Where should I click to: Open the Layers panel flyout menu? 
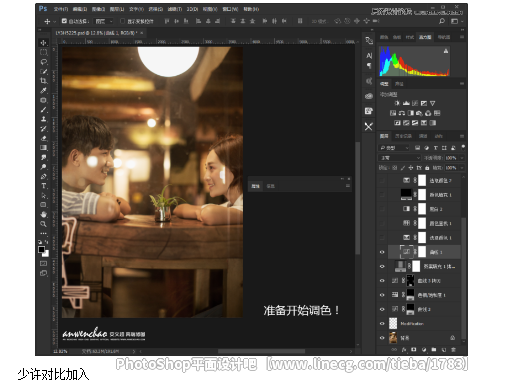[x=462, y=136]
